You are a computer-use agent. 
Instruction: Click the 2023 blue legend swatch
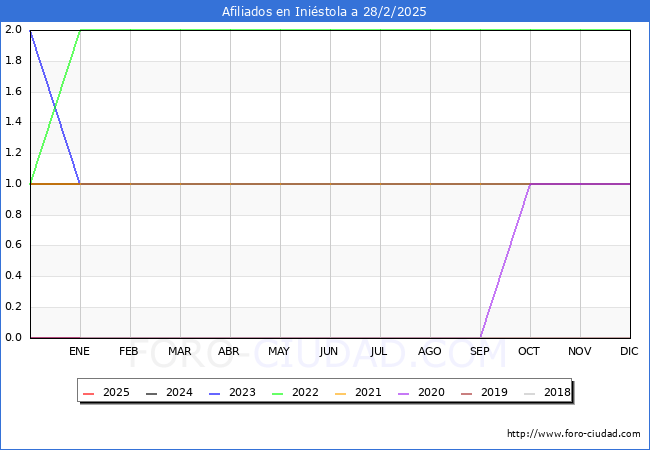[x=215, y=393]
